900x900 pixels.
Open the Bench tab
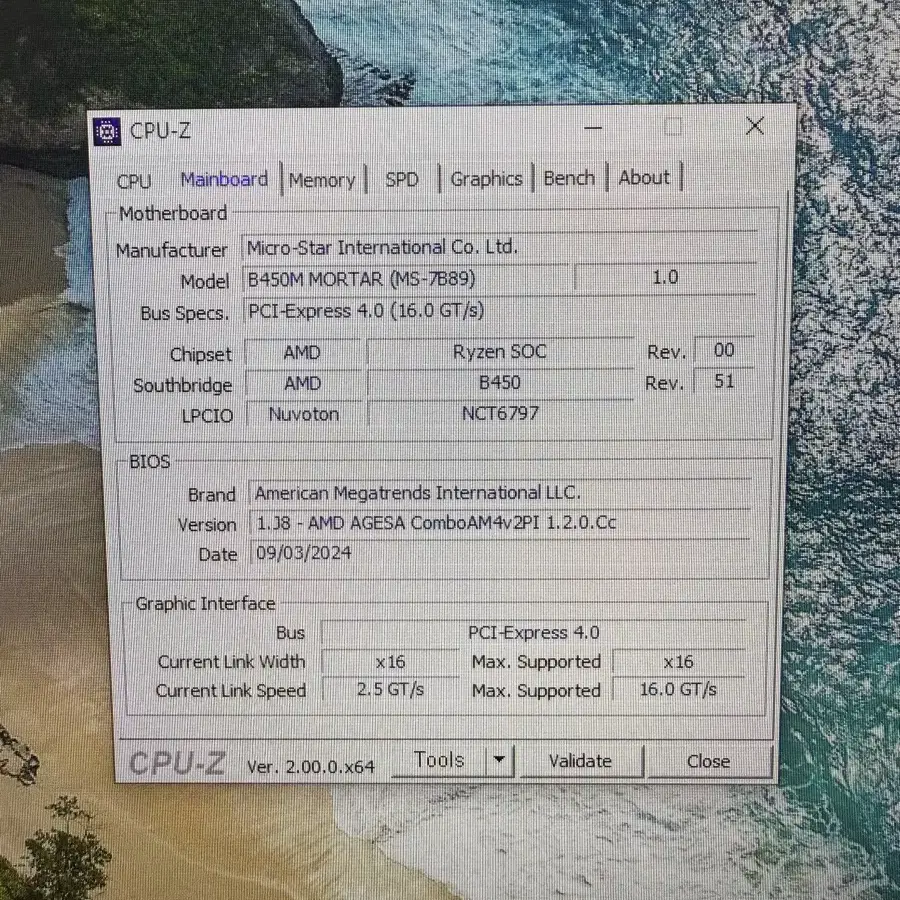pyautogui.click(x=569, y=178)
